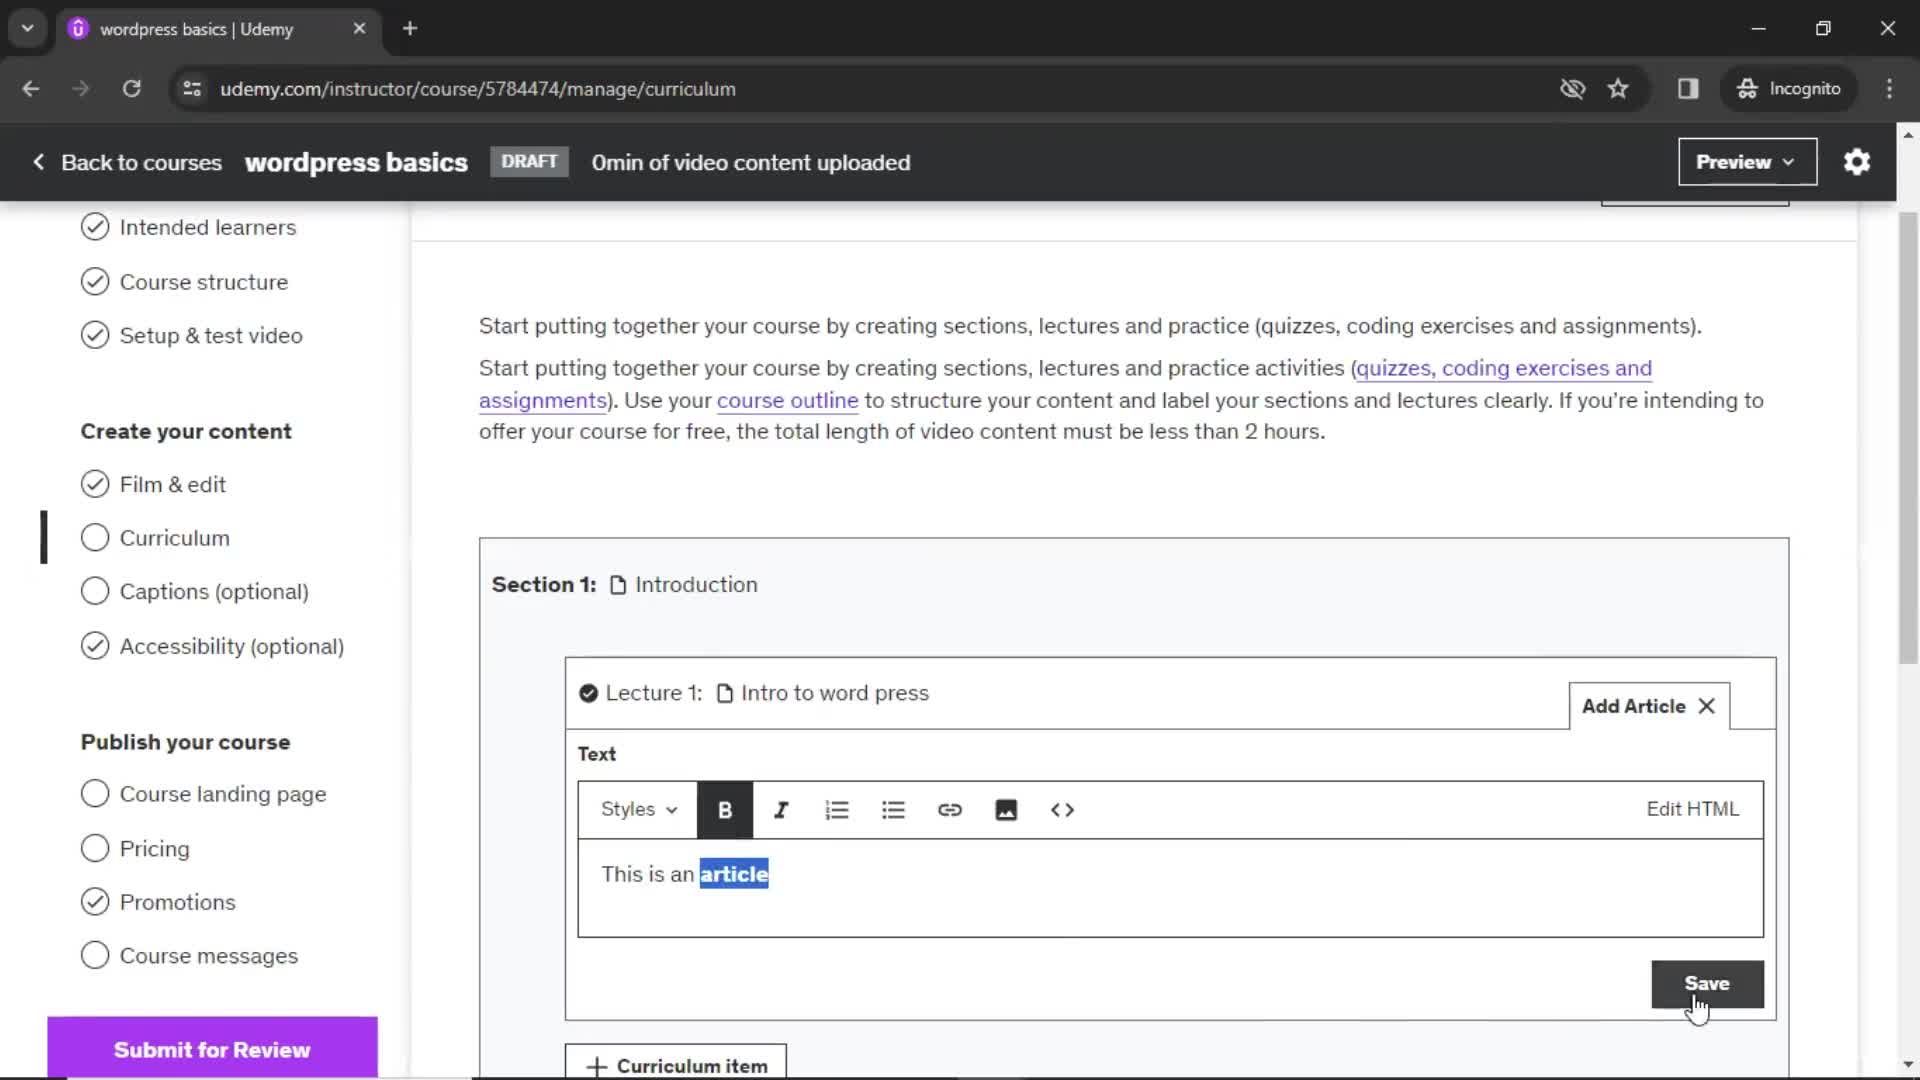Click the third-party cookies blocked eye icon

pos(1572,89)
